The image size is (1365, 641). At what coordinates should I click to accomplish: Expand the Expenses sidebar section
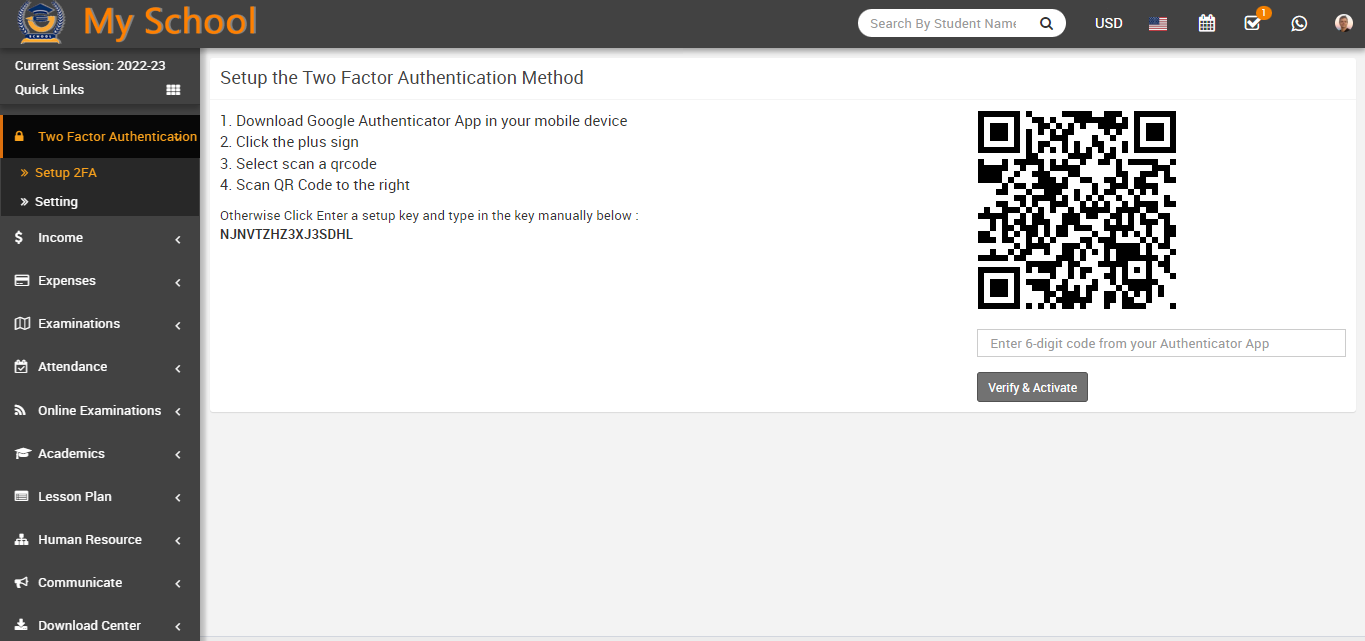[x=100, y=281]
